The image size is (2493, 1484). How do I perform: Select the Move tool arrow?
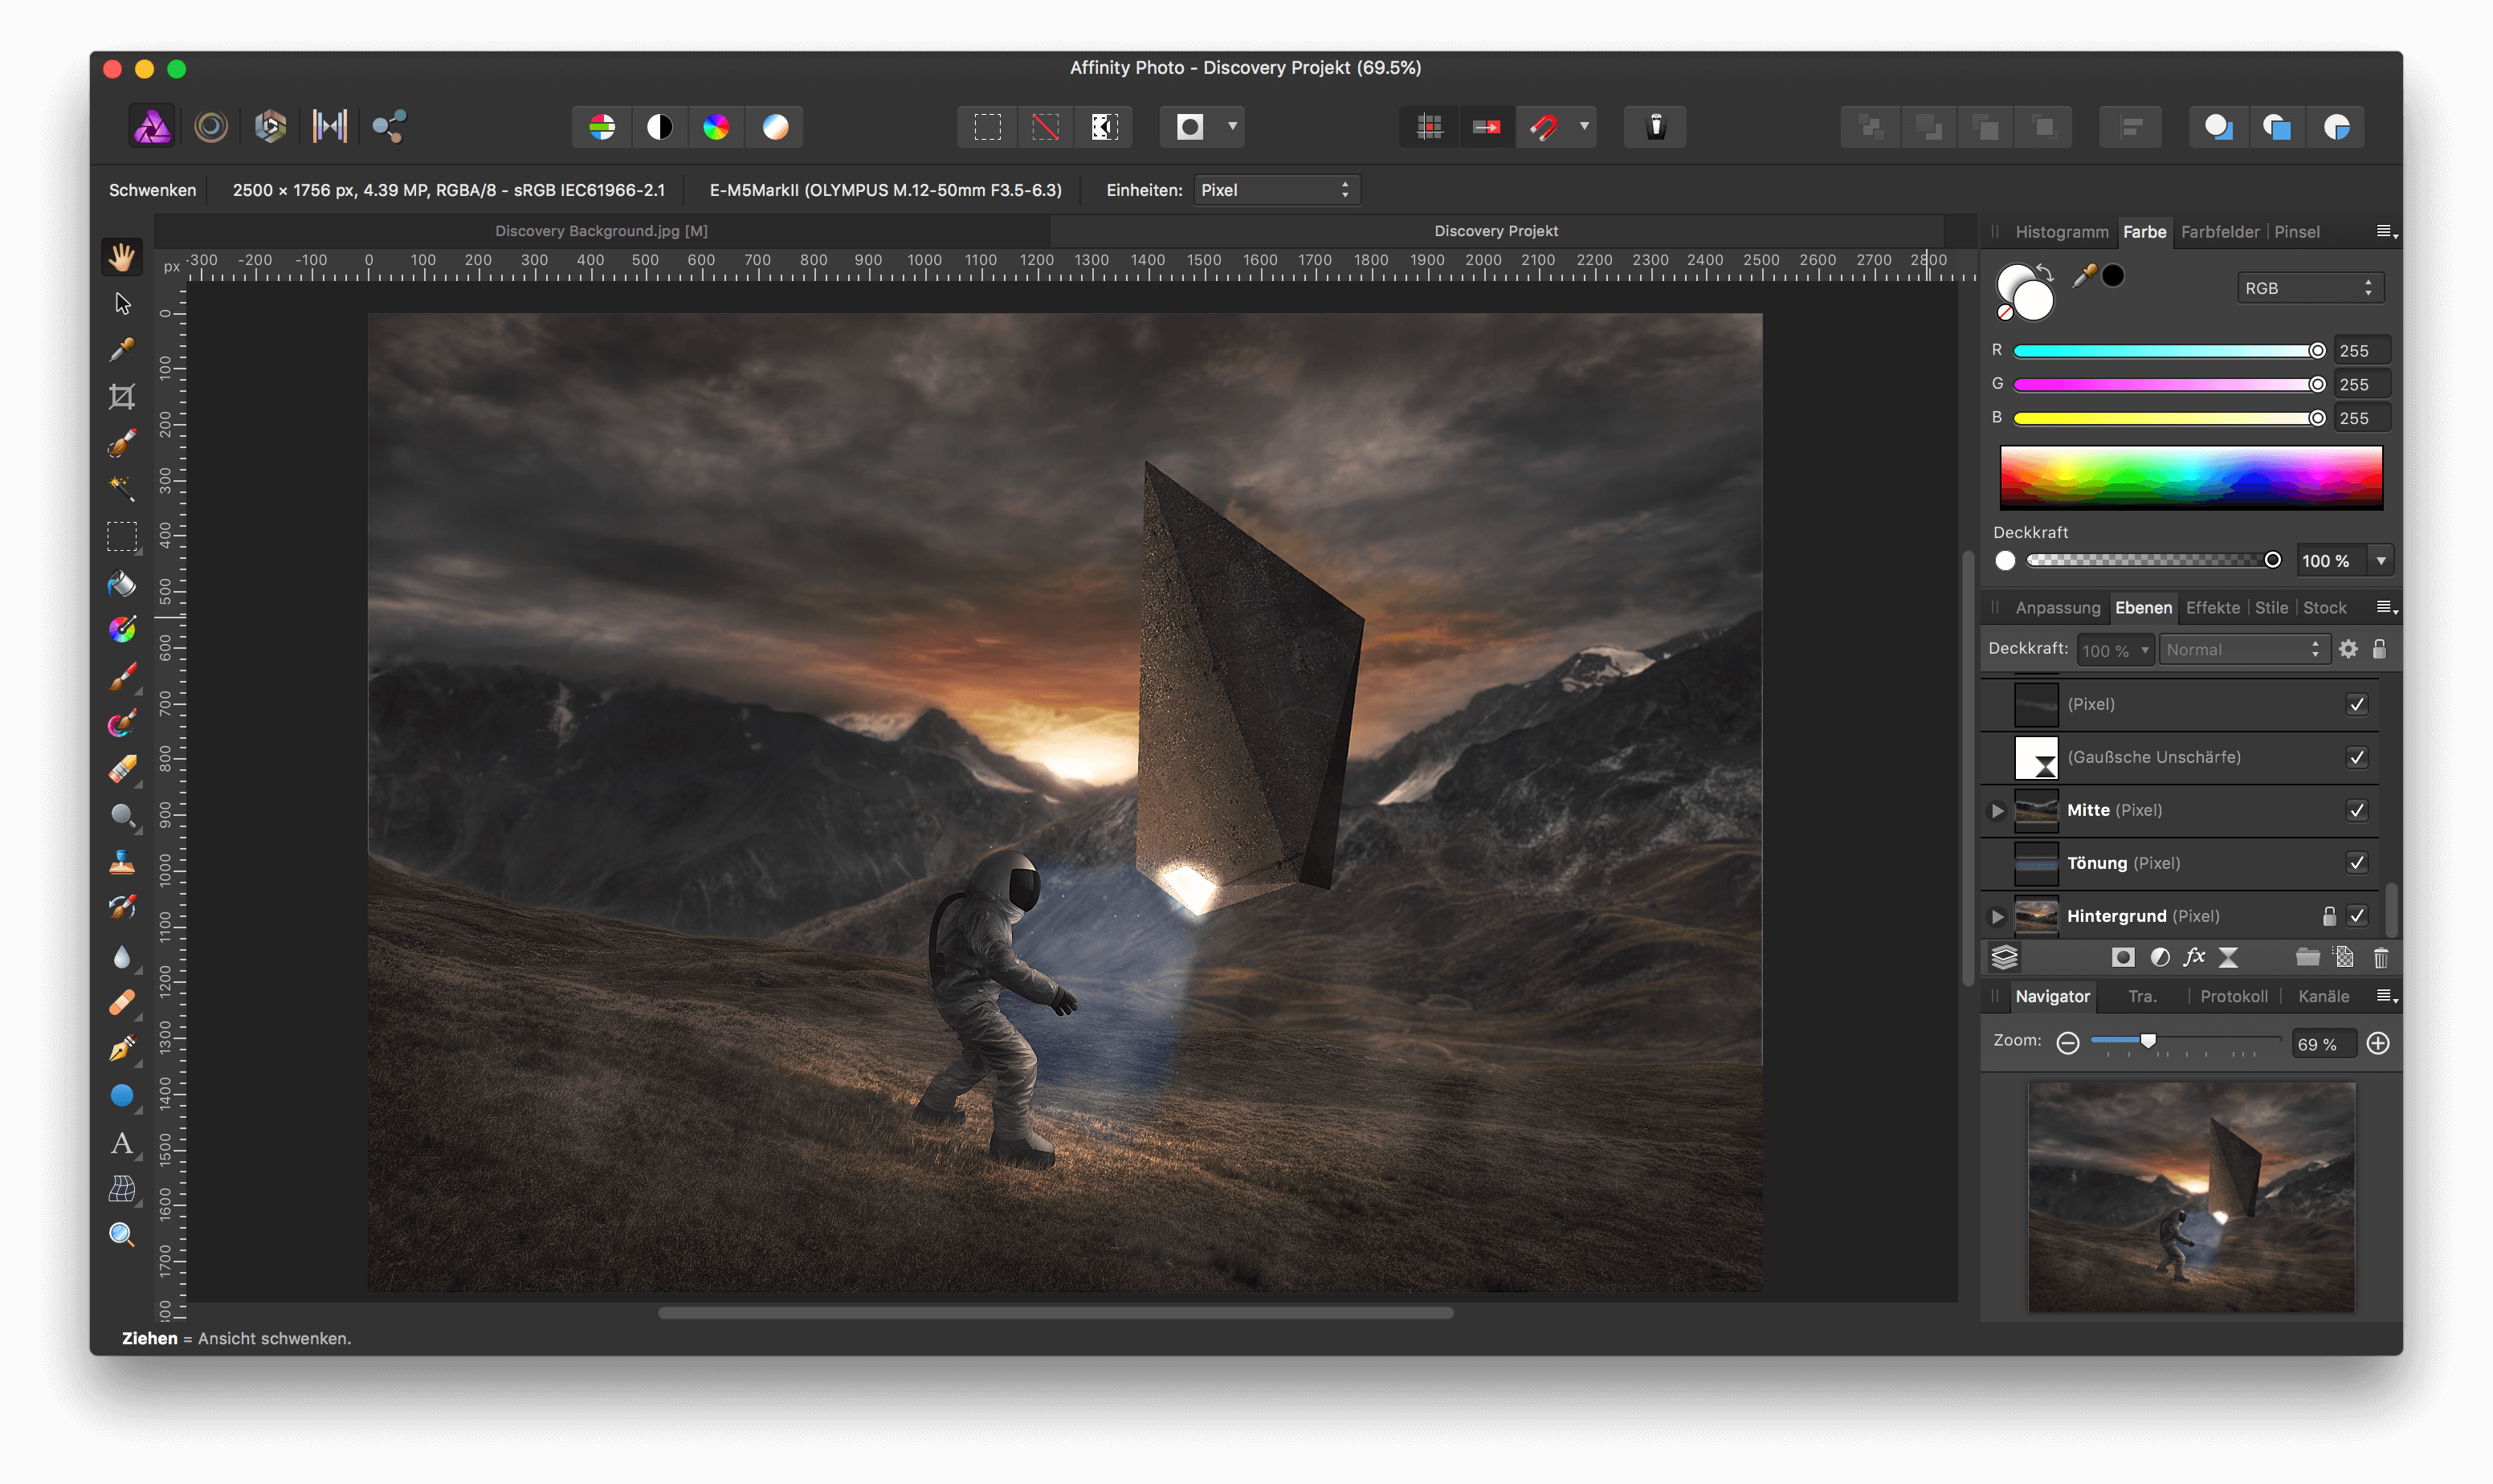pos(122,303)
